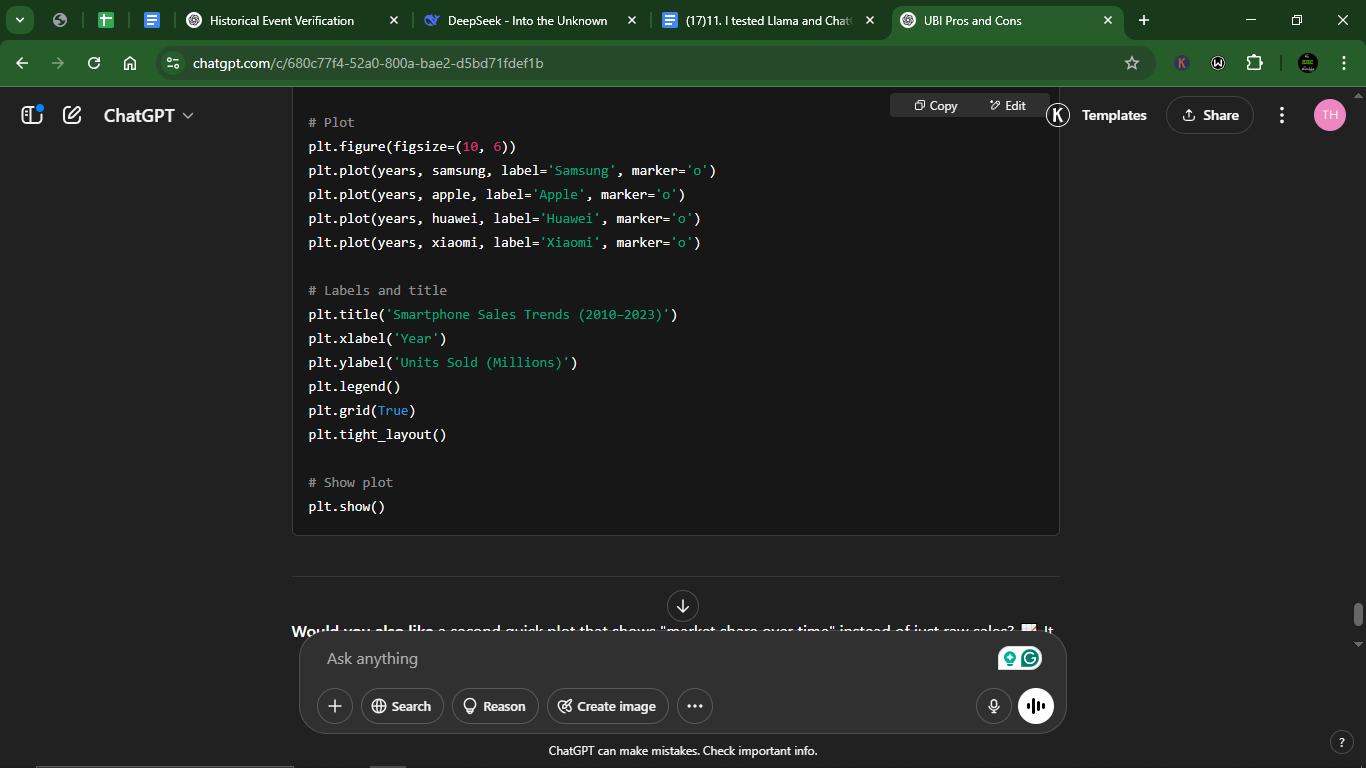Open the Google Docs pinned tab

(152, 20)
